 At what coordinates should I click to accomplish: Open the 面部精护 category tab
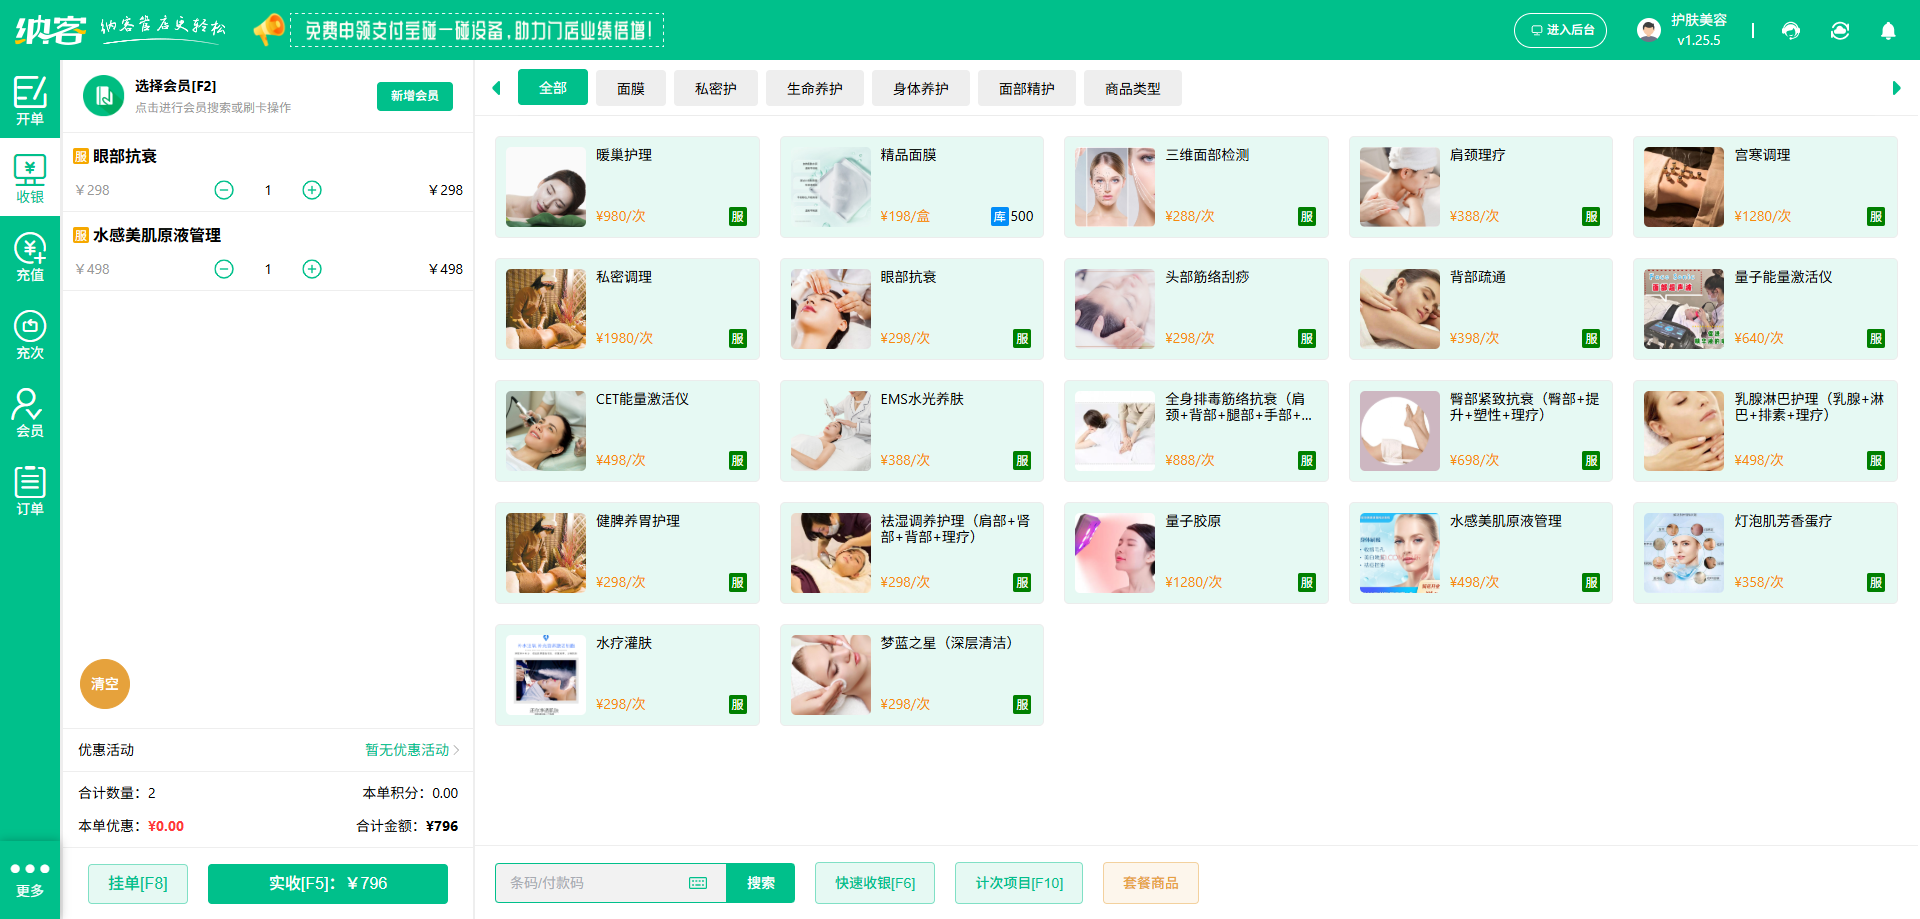[1027, 88]
